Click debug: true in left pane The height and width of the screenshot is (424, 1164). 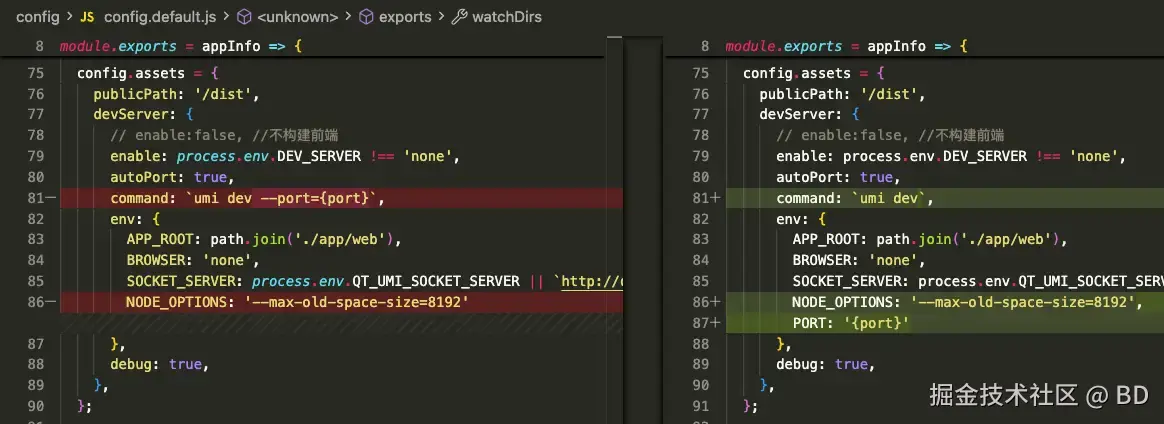coord(160,365)
